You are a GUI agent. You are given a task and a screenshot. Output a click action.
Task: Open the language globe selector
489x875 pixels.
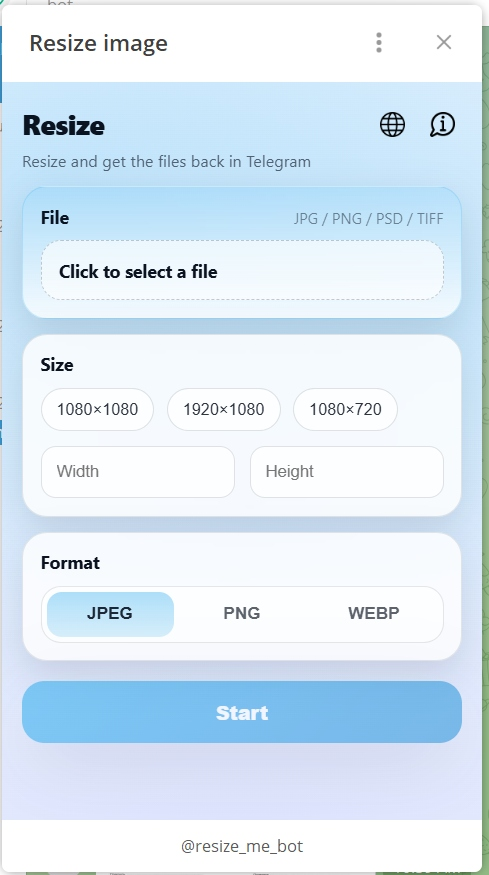tap(392, 124)
